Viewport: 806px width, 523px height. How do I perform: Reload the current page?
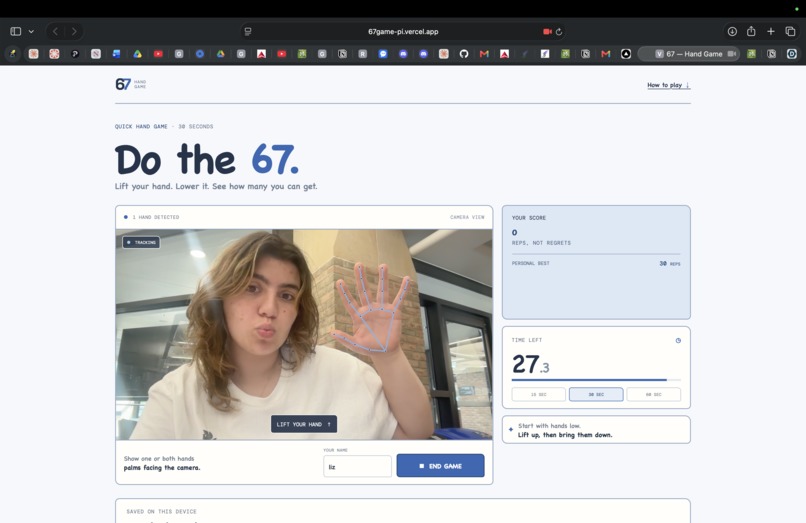pyautogui.click(x=559, y=31)
